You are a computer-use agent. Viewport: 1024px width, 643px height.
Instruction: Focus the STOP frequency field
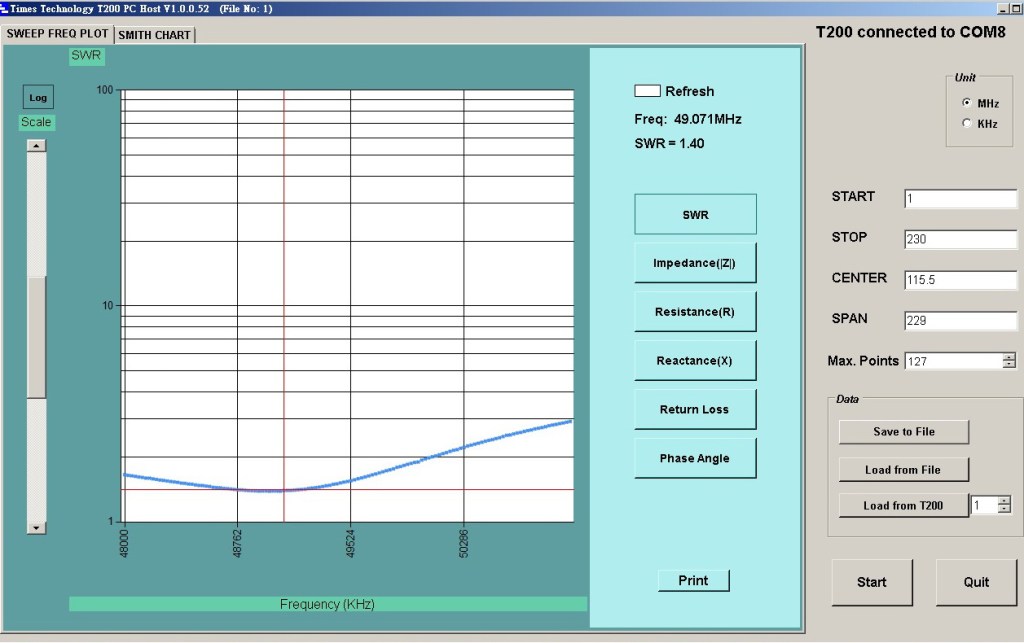(960, 240)
